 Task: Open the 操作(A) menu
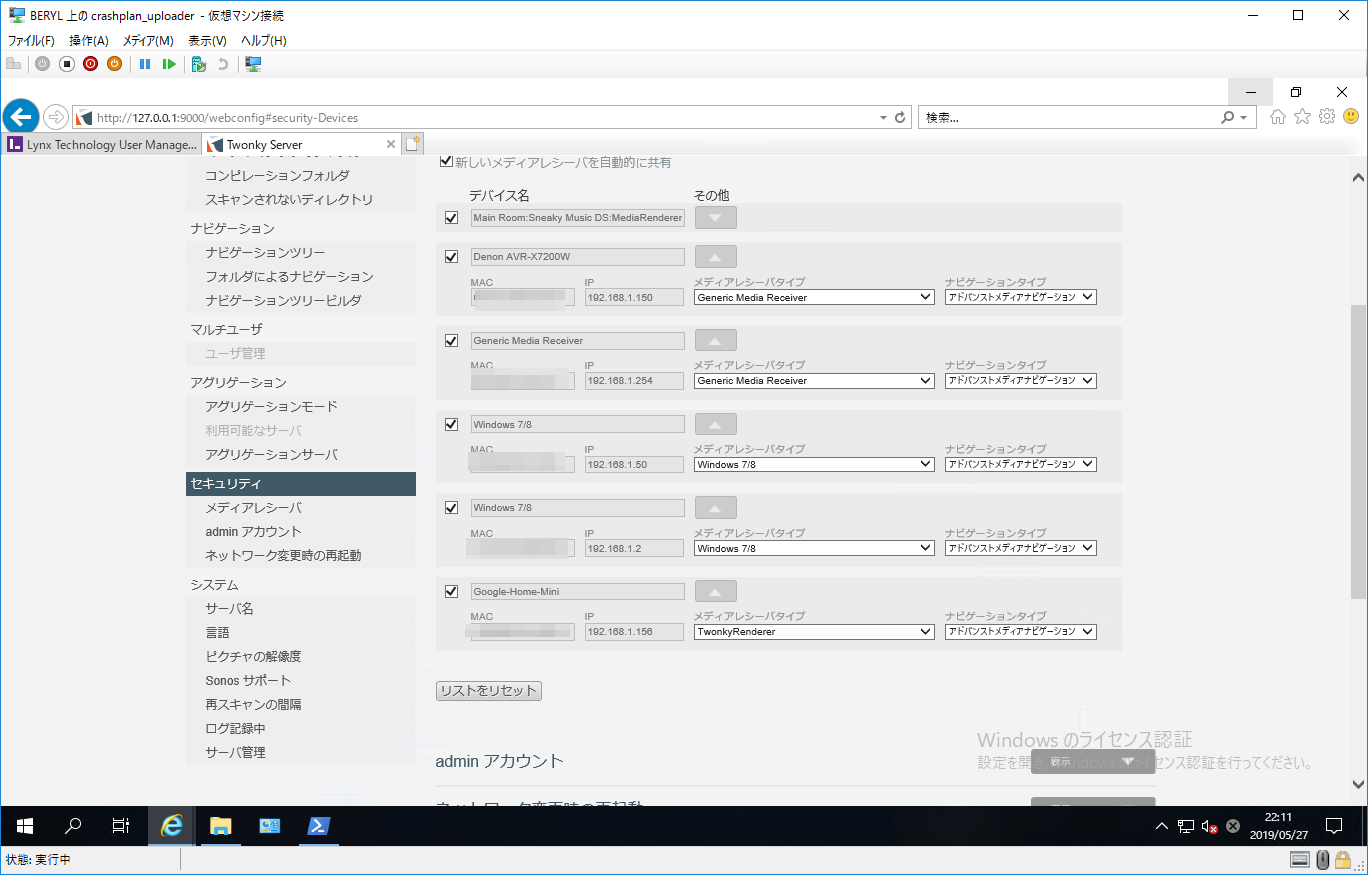coord(89,41)
